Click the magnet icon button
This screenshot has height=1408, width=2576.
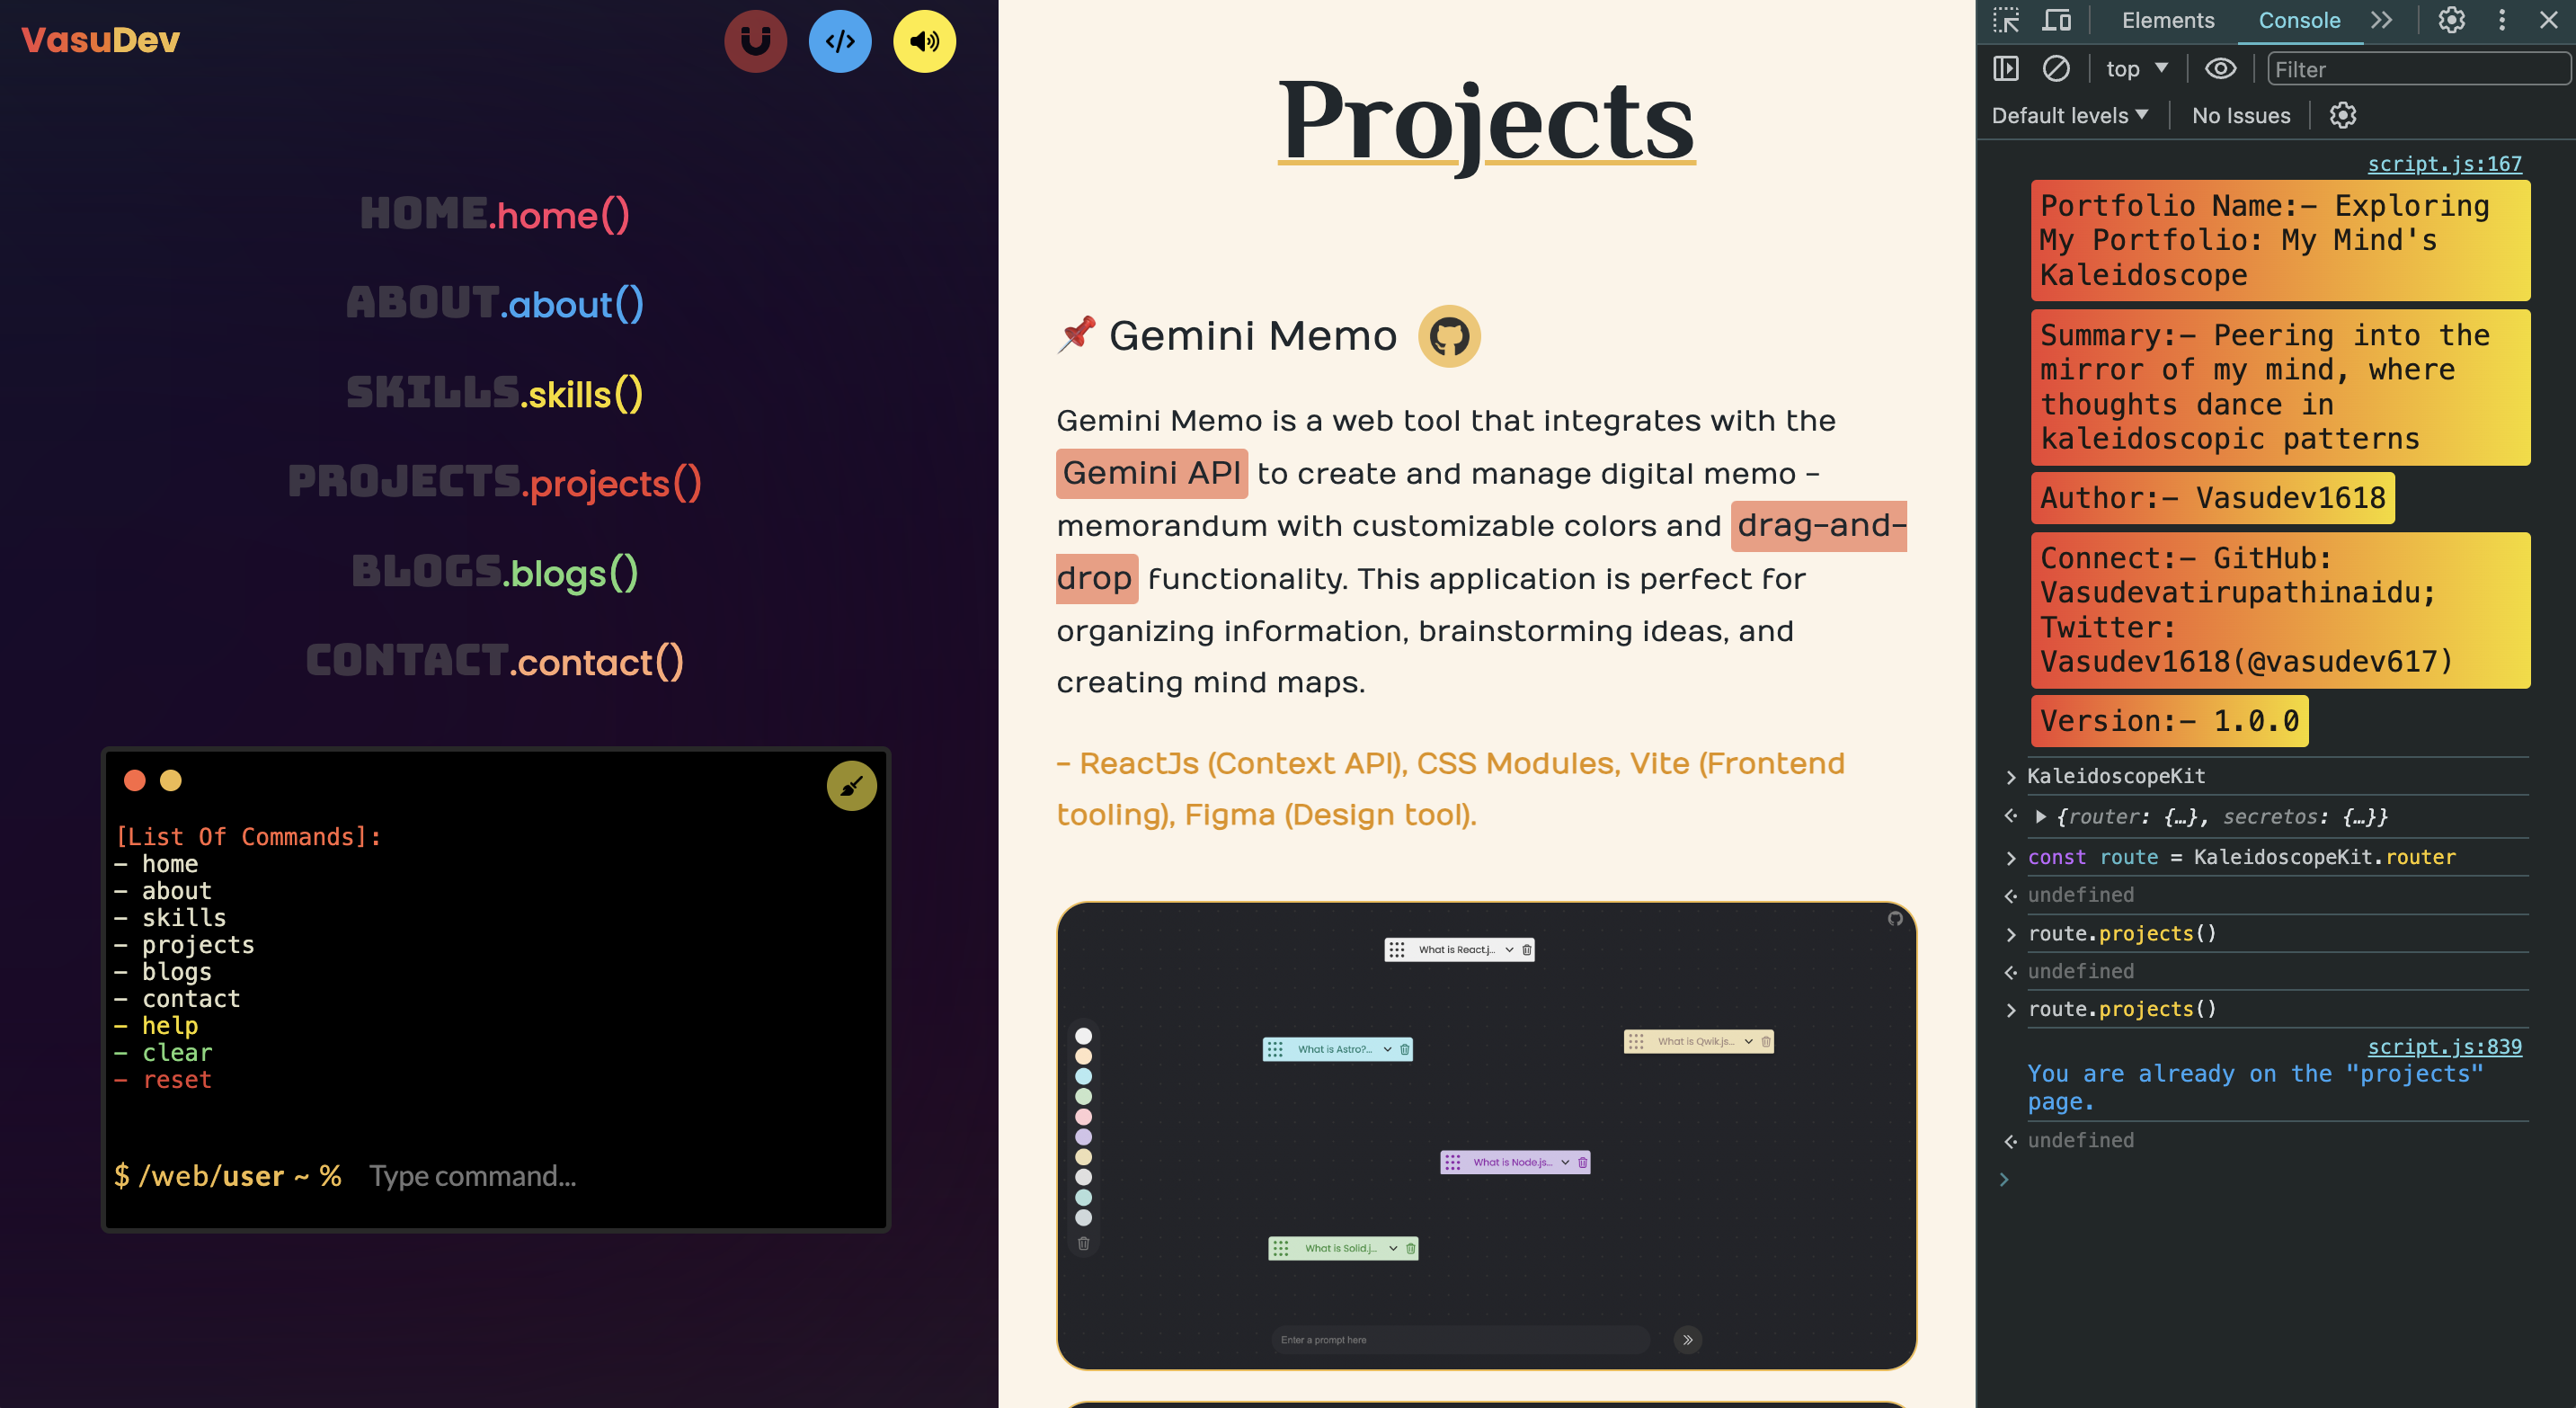[x=755, y=41]
